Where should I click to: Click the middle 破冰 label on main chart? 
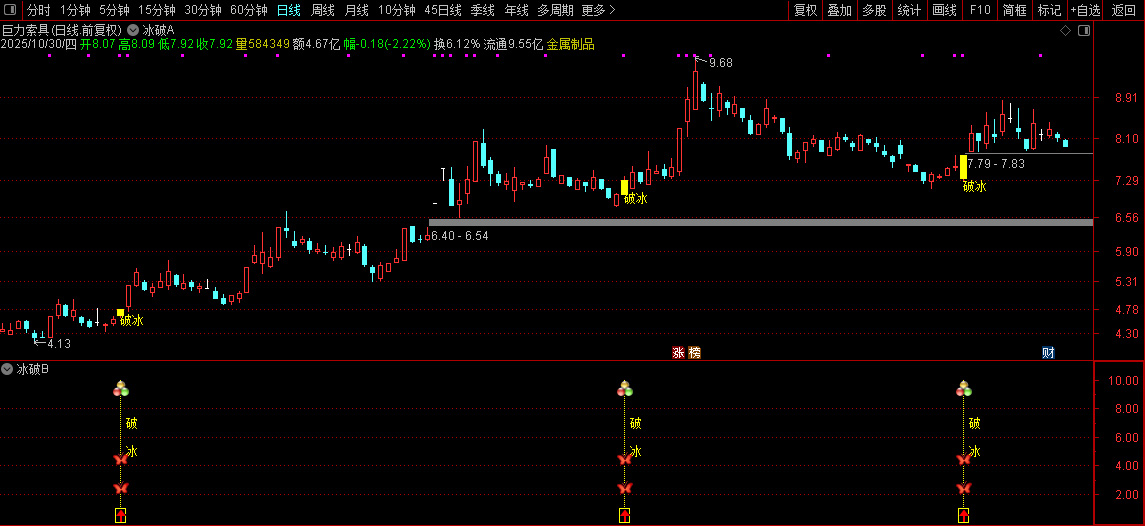pyautogui.click(x=635, y=198)
